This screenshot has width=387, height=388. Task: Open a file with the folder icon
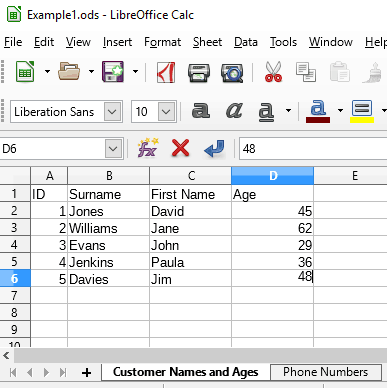[69, 72]
